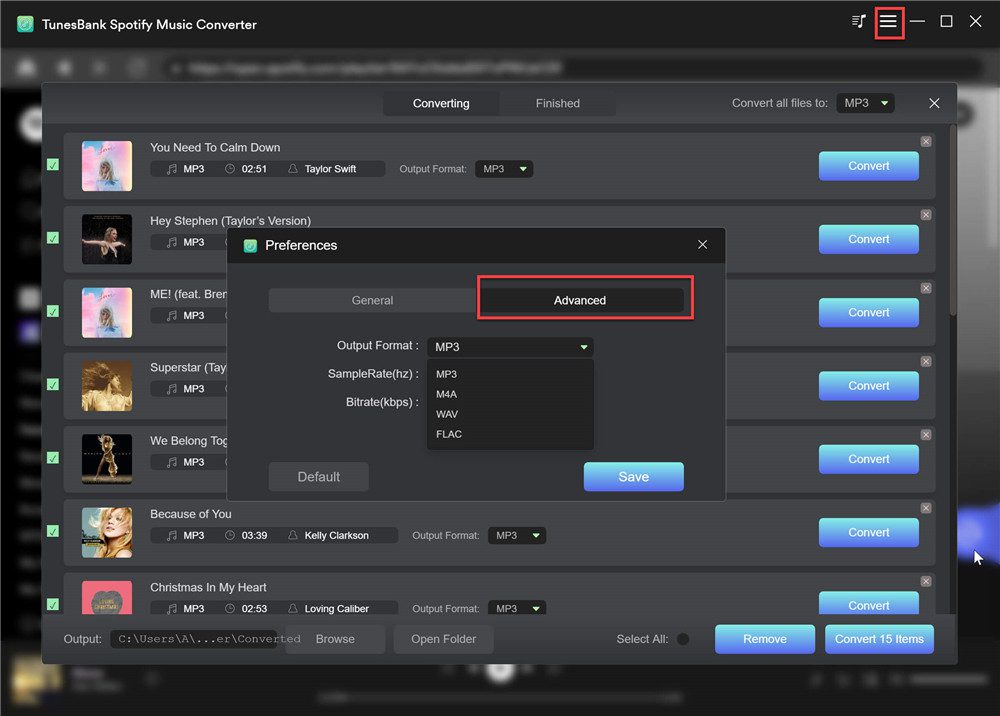1000x716 pixels.
Task: Uncheck Hey Stephen song checkbox
Action: [x=53, y=238]
